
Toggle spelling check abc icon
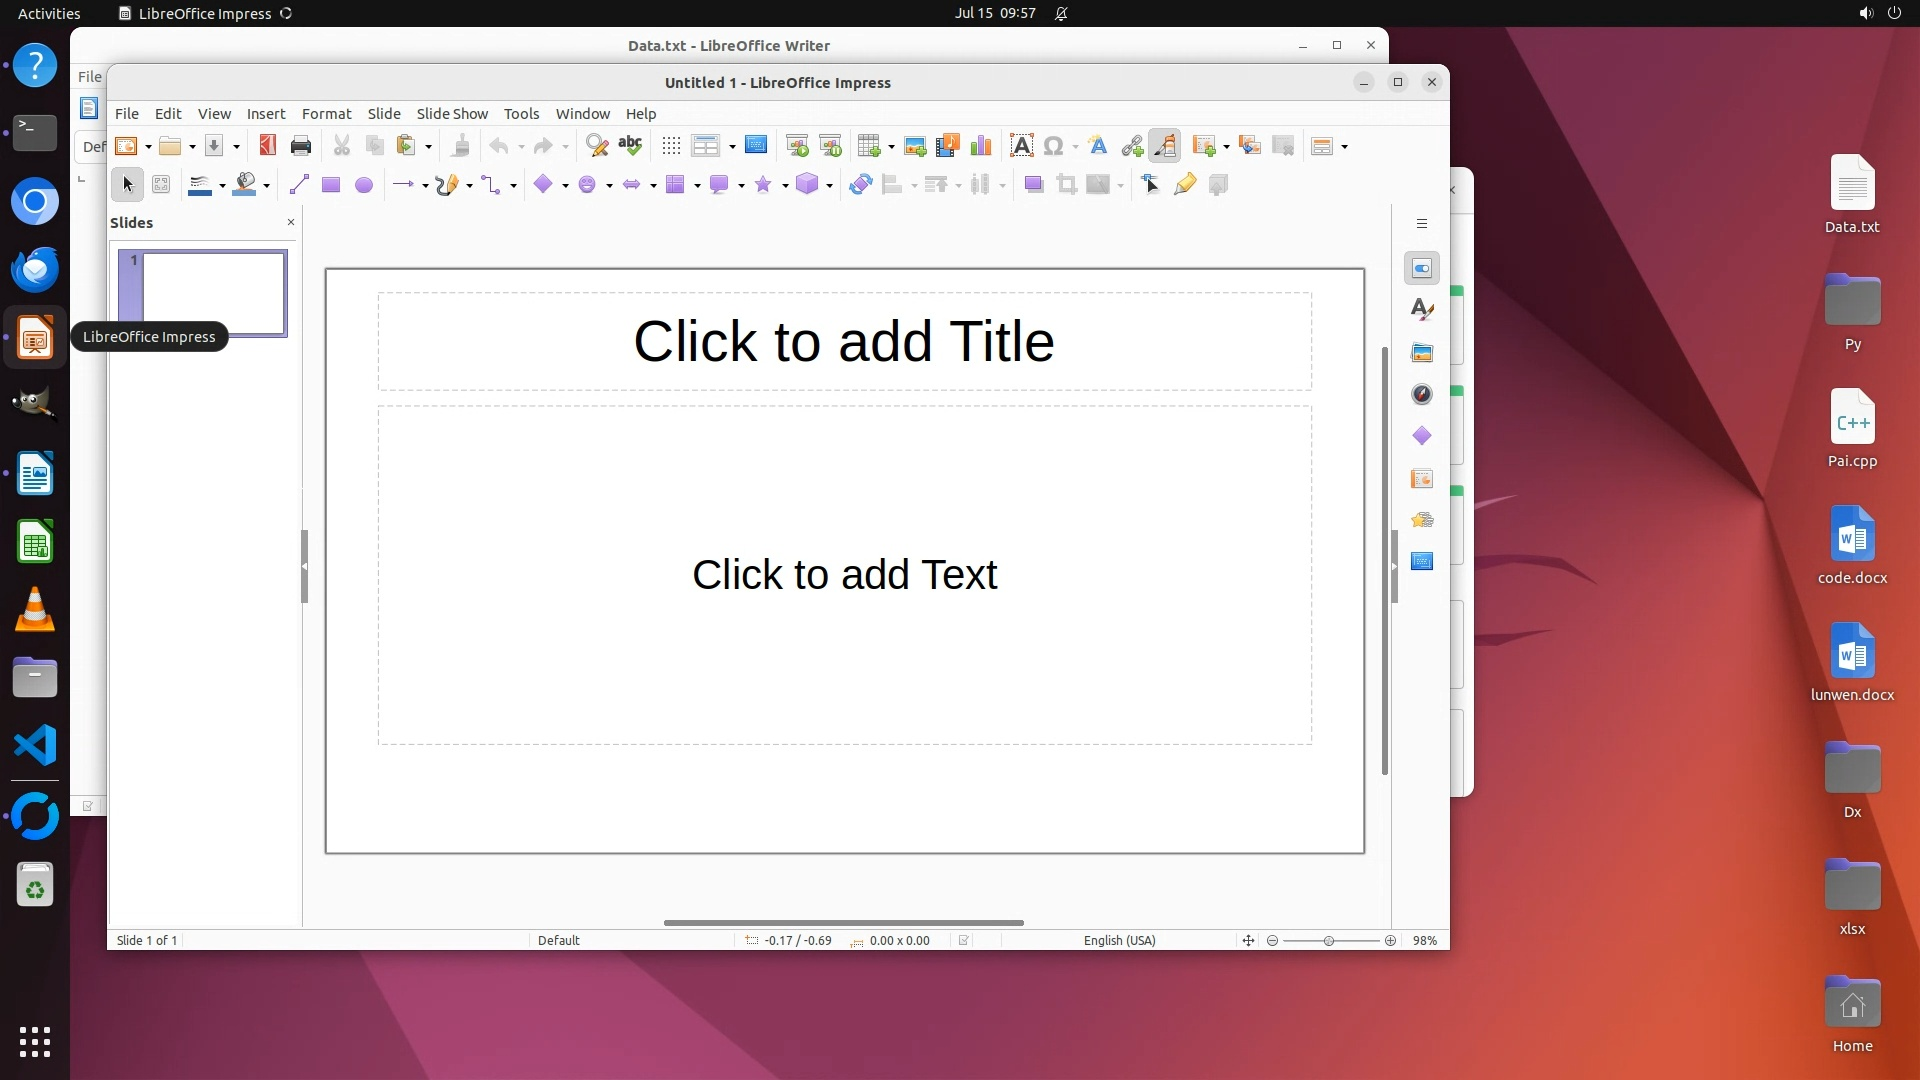click(x=630, y=146)
